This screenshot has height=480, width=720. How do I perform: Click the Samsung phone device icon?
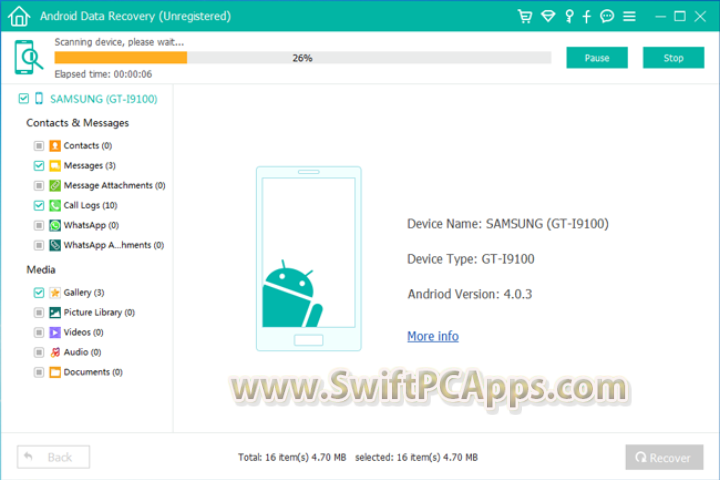(39, 98)
